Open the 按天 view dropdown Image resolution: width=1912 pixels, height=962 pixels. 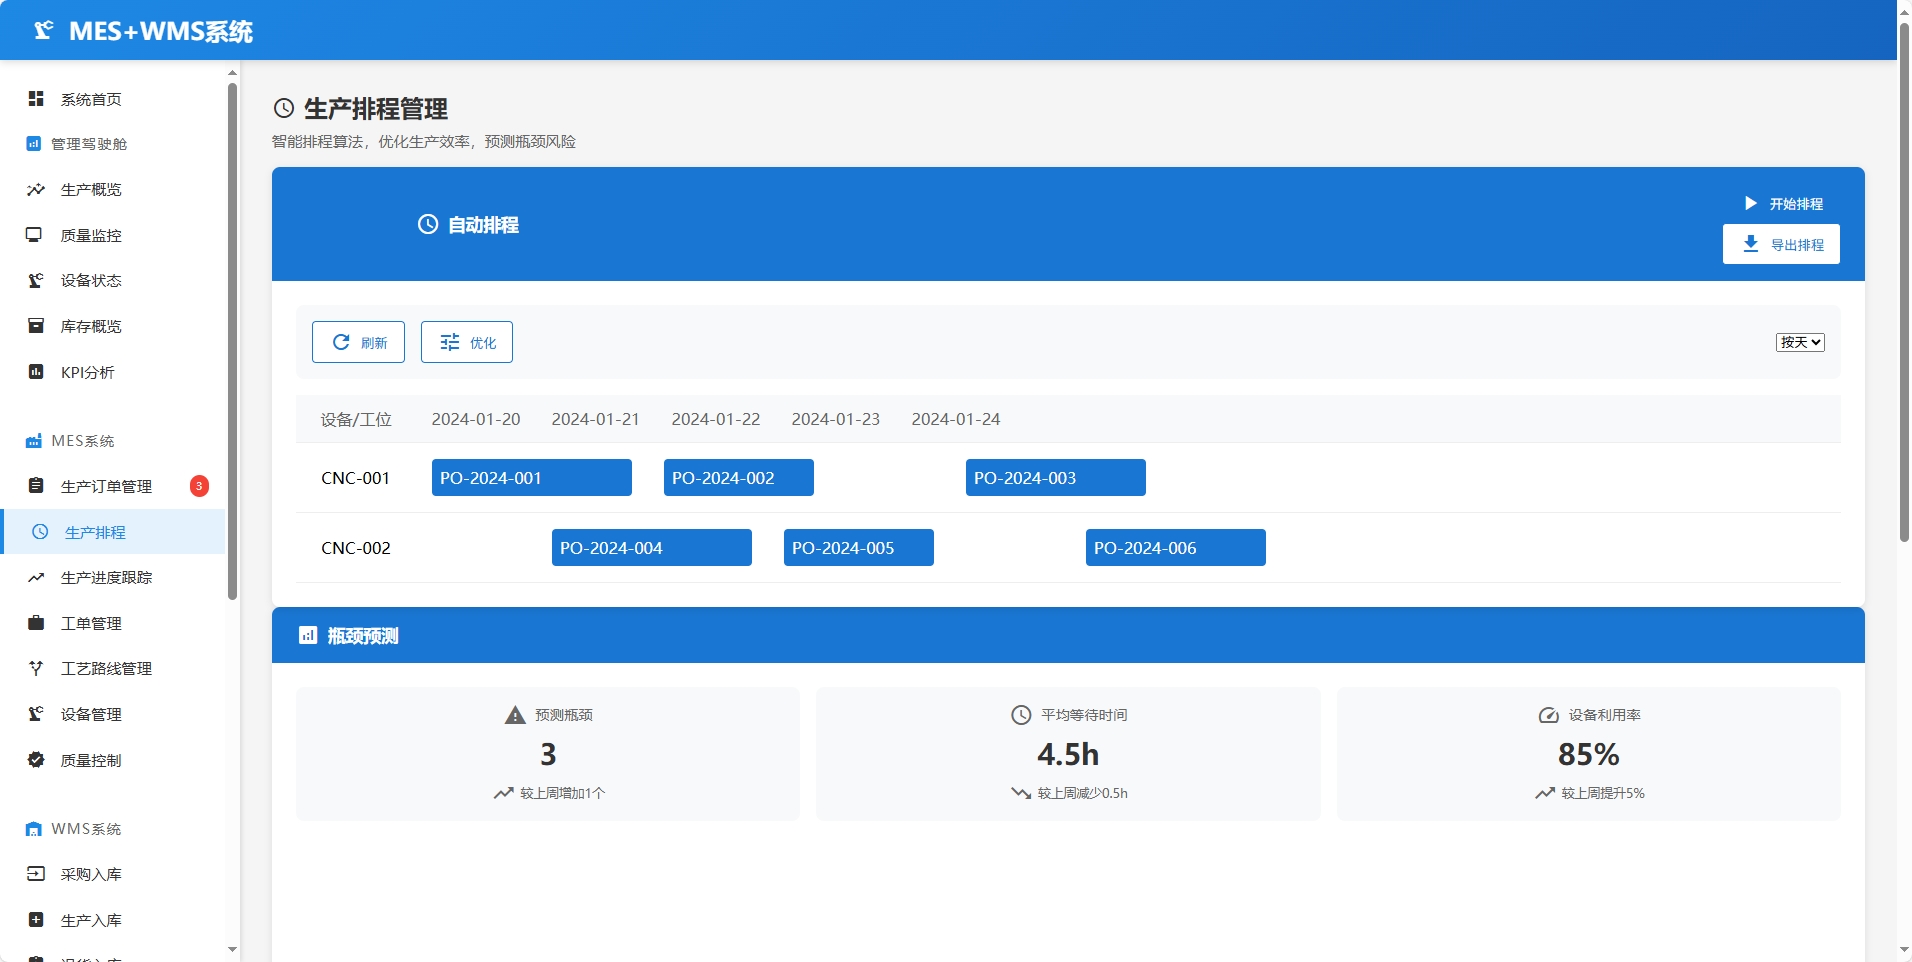[1800, 342]
